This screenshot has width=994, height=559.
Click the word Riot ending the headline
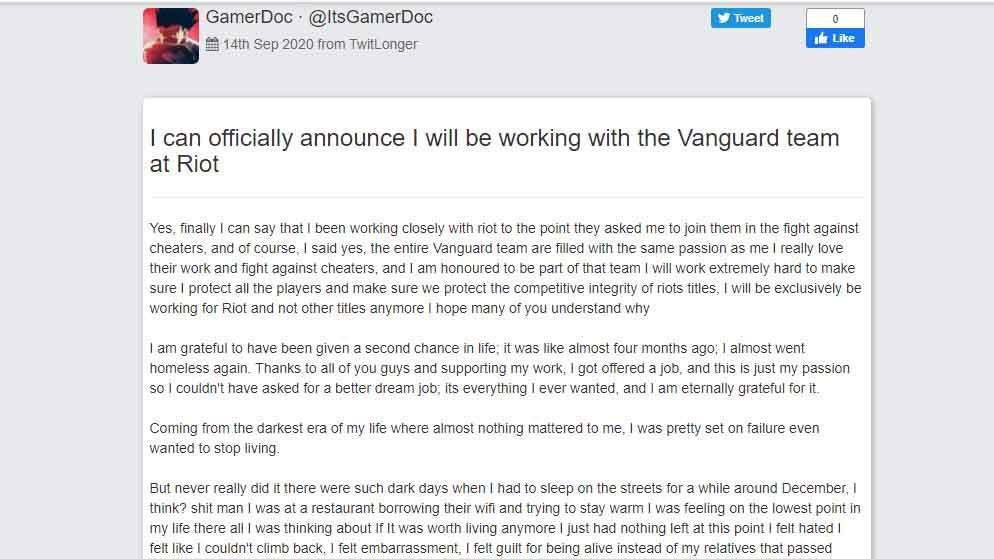[198, 164]
